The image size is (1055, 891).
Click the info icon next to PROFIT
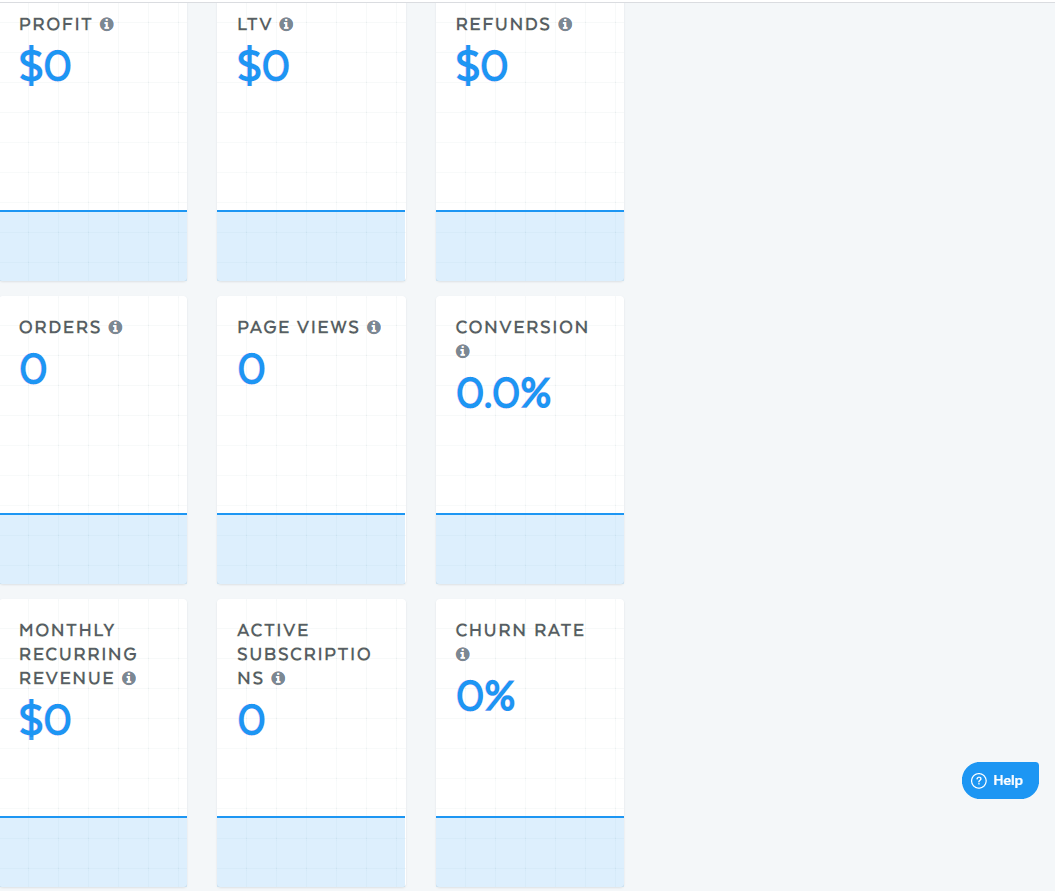point(107,24)
